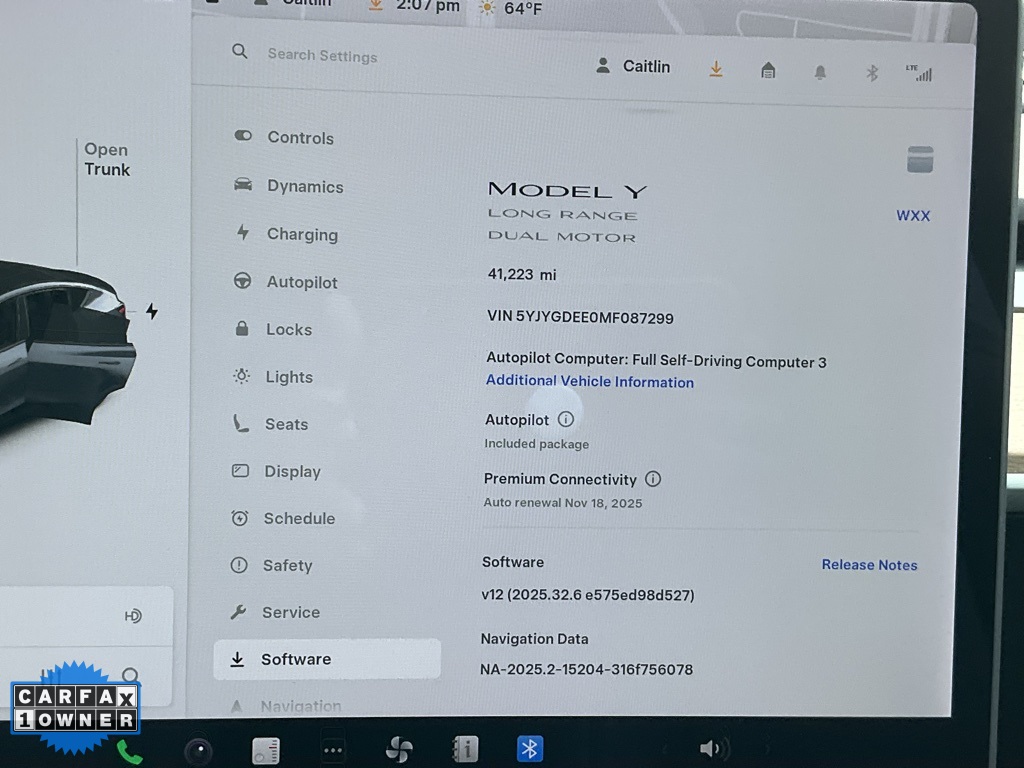1024x768 pixels.
Task: Open the owner's manual info icon
Action: (465, 749)
